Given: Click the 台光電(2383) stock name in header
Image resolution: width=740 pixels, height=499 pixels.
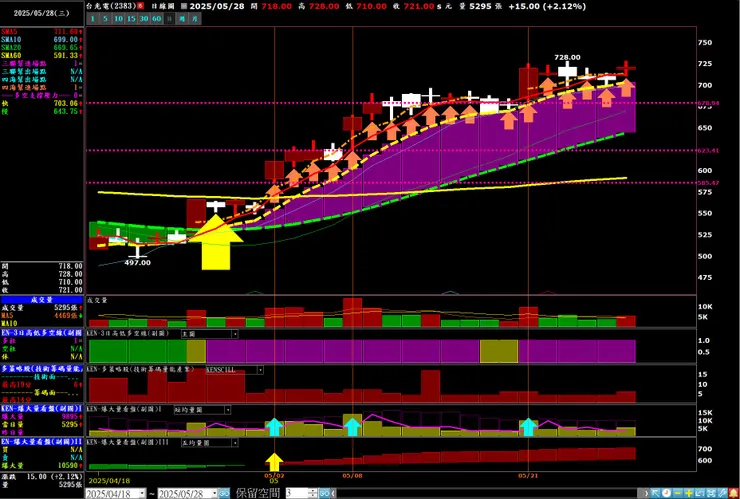Looking at the screenshot, I should (x=111, y=6).
